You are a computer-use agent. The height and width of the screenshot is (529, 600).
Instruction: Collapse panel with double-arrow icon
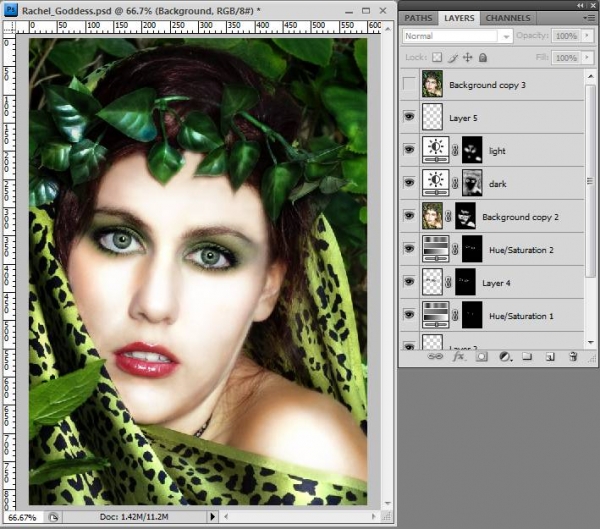(581, 5)
